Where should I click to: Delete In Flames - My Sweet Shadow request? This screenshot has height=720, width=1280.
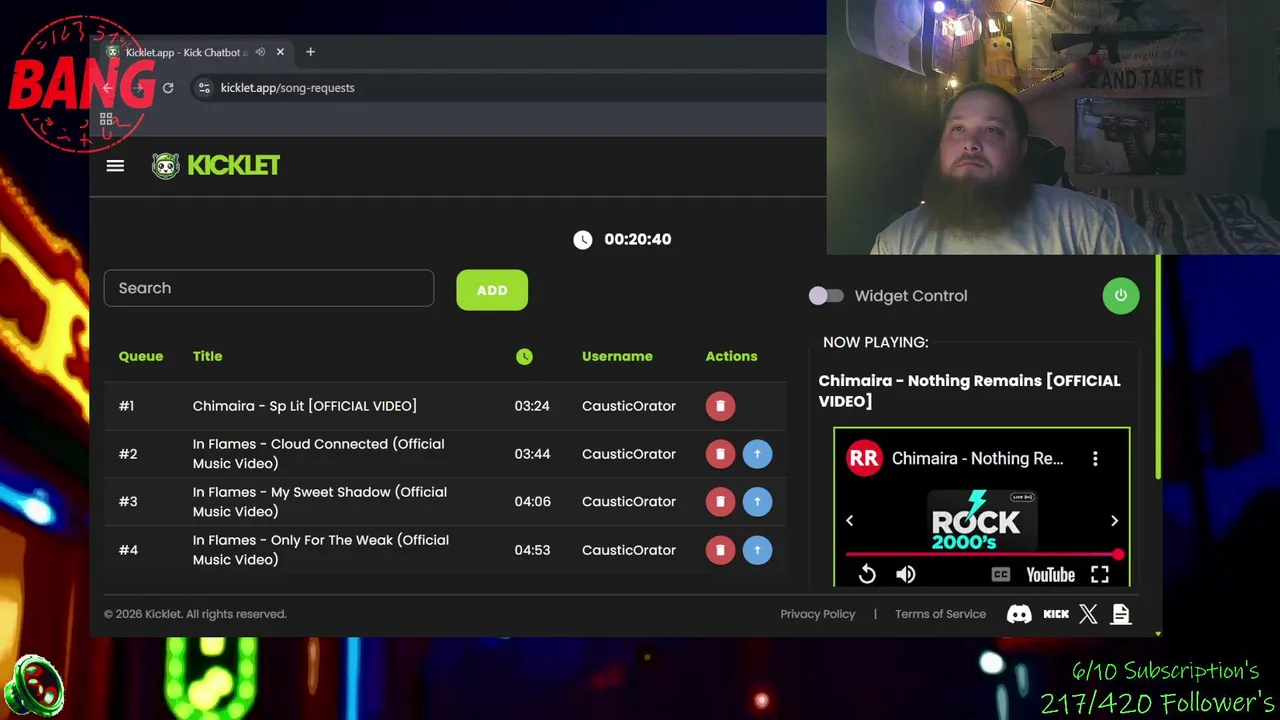pyautogui.click(x=720, y=502)
